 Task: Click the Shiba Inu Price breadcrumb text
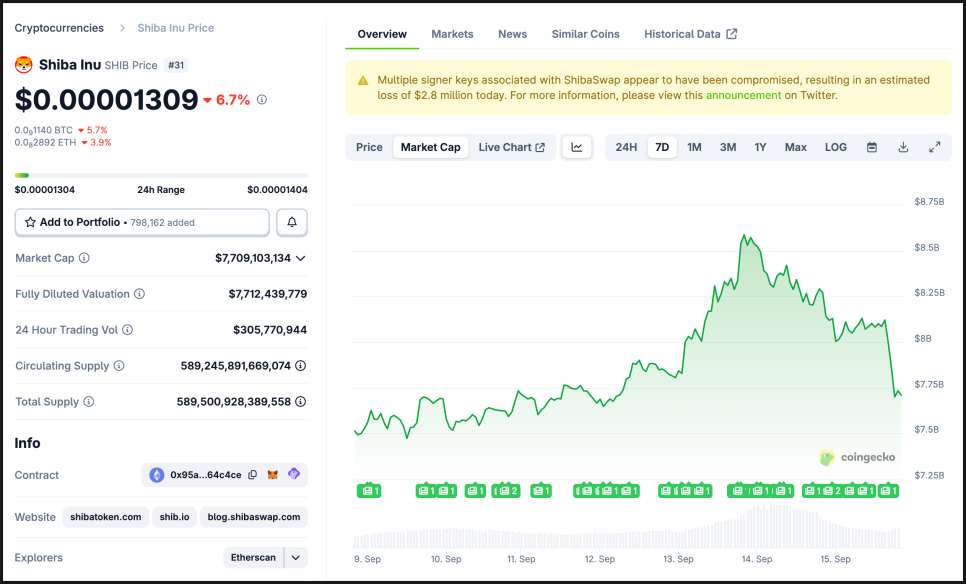(176, 28)
